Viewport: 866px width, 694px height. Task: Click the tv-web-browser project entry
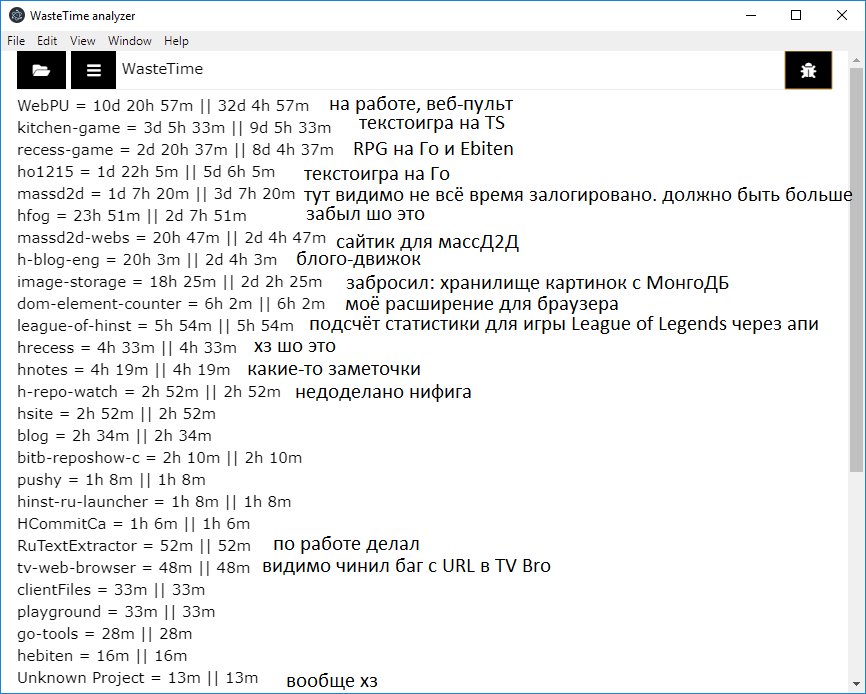click(133, 567)
